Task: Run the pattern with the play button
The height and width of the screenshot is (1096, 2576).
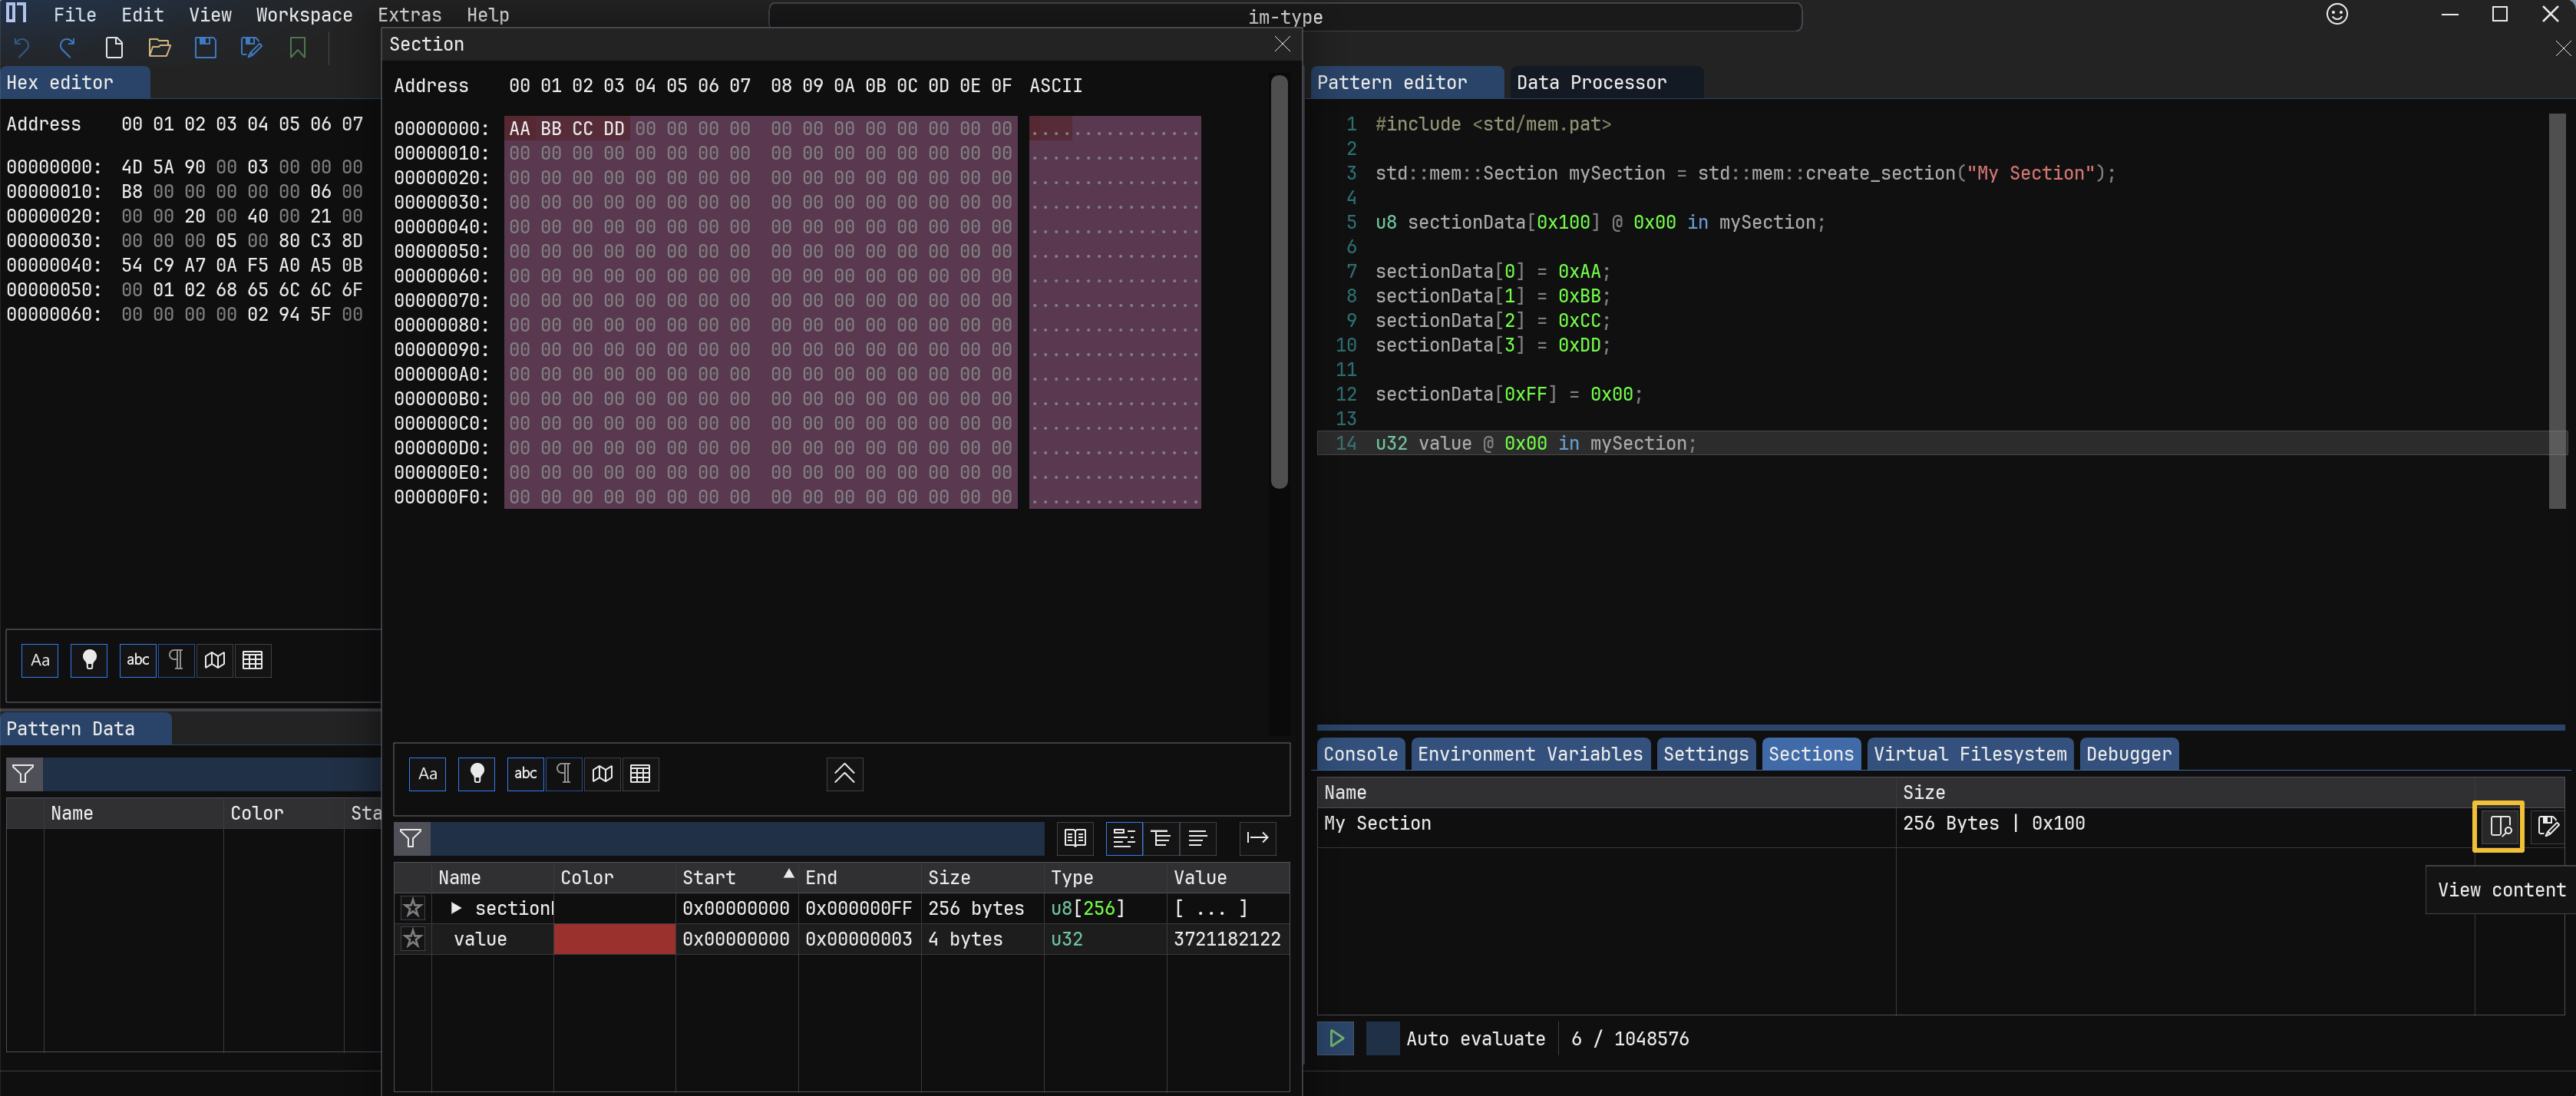Action: pyautogui.click(x=1335, y=1038)
